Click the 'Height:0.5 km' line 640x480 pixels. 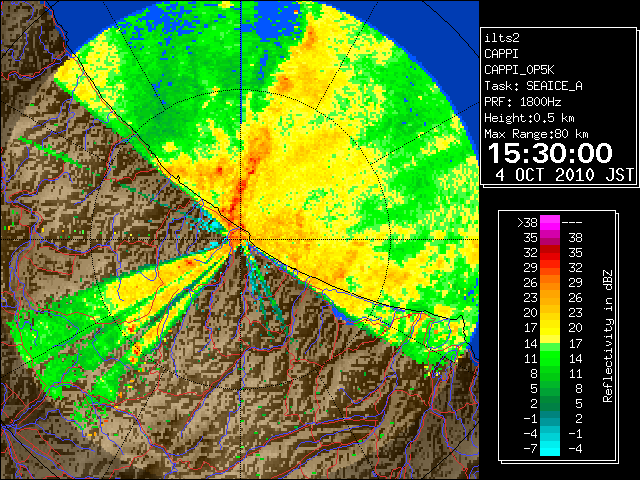point(529,118)
